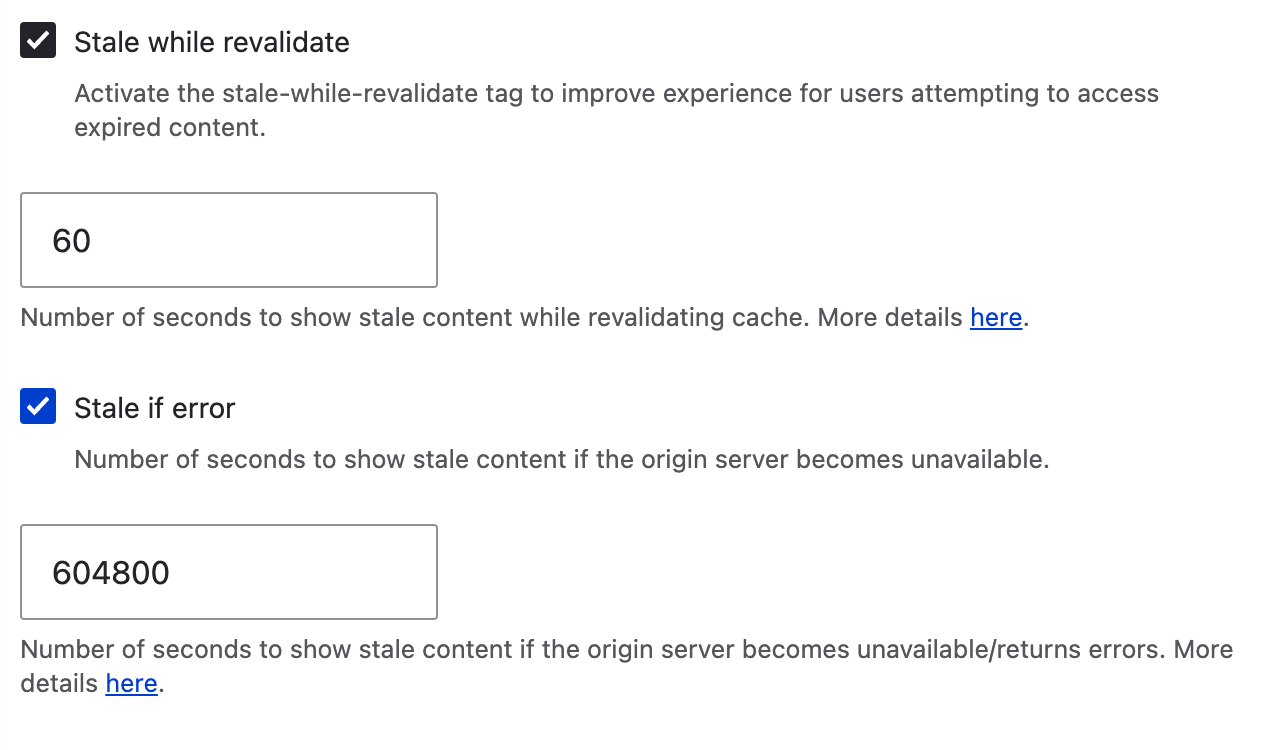Focus the seconds field showing 60
The height and width of the screenshot is (750, 1264).
[x=229, y=240]
